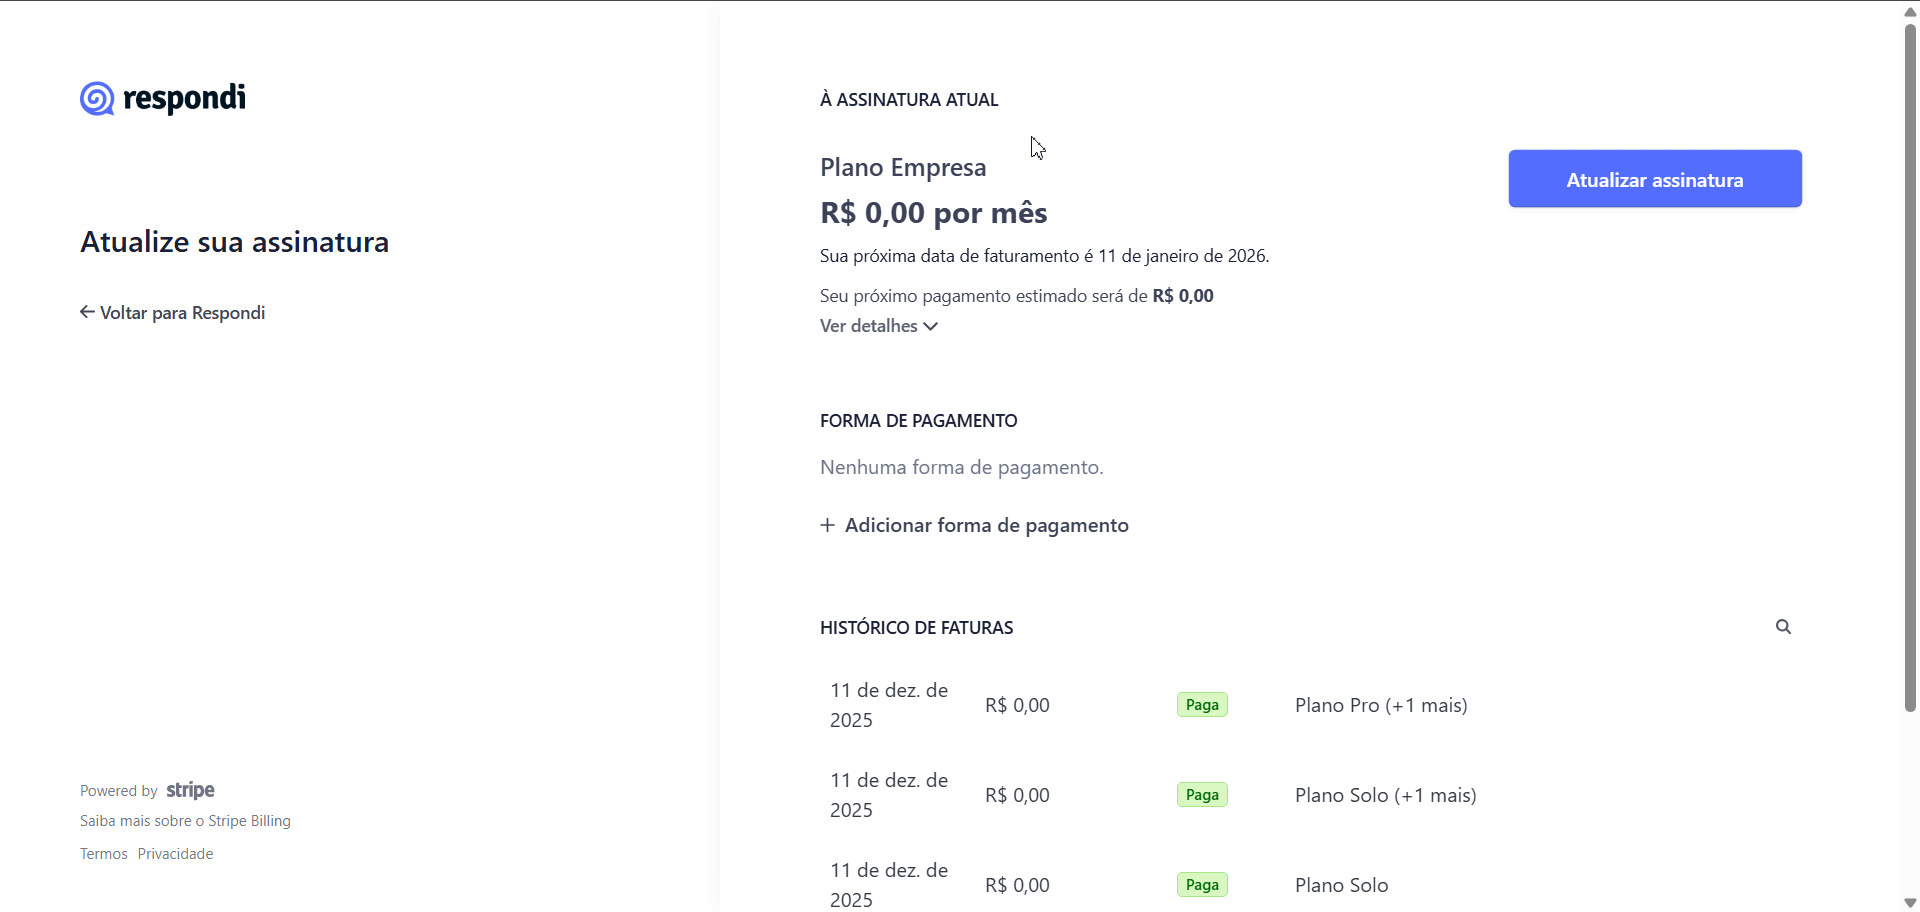Click the respondi wordmark text
This screenshot has width=1920, height=912.
tap(184, 98)
